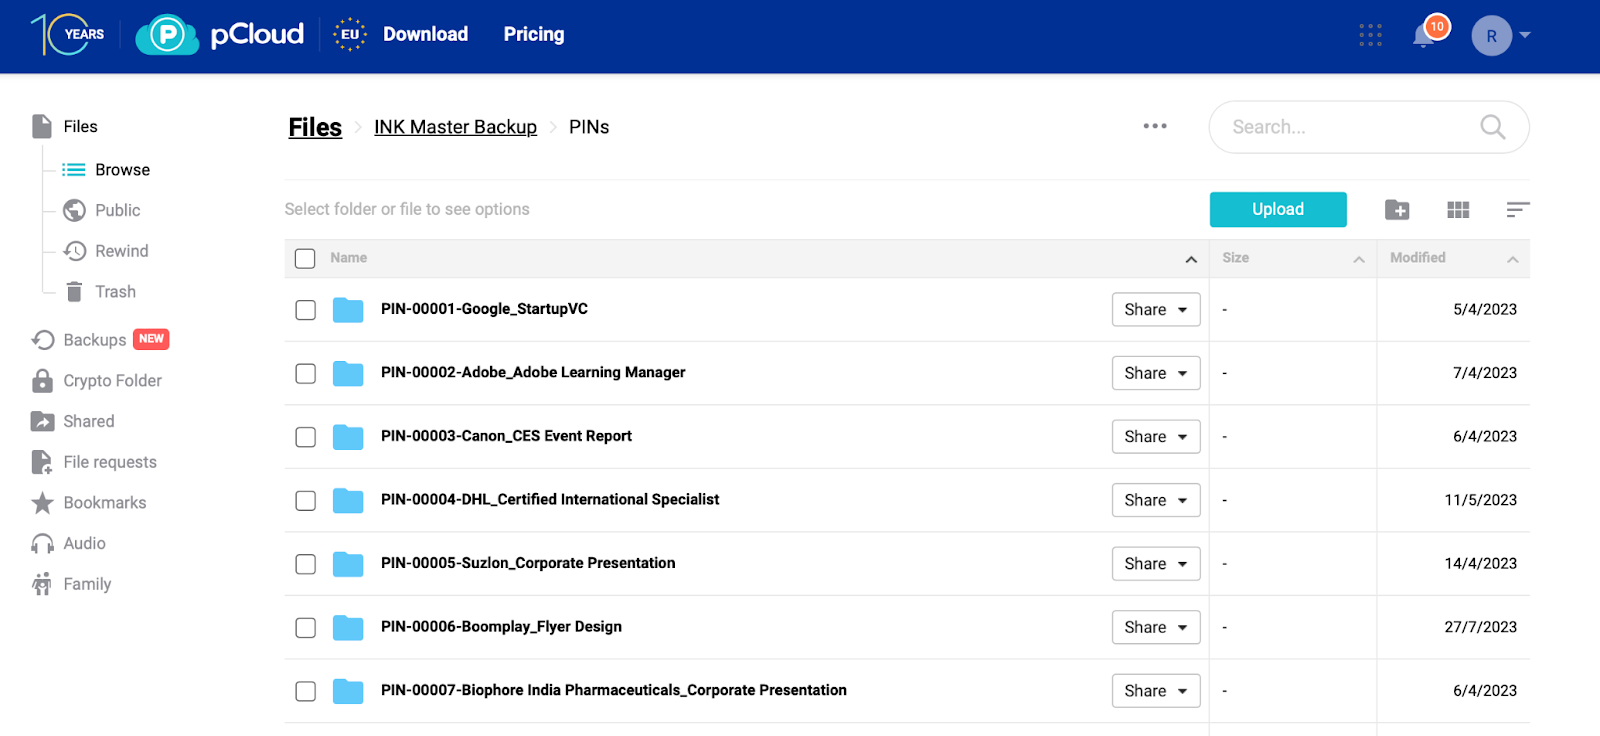Open the sort options icon

pyautogui.click(x=1518, y=209)
